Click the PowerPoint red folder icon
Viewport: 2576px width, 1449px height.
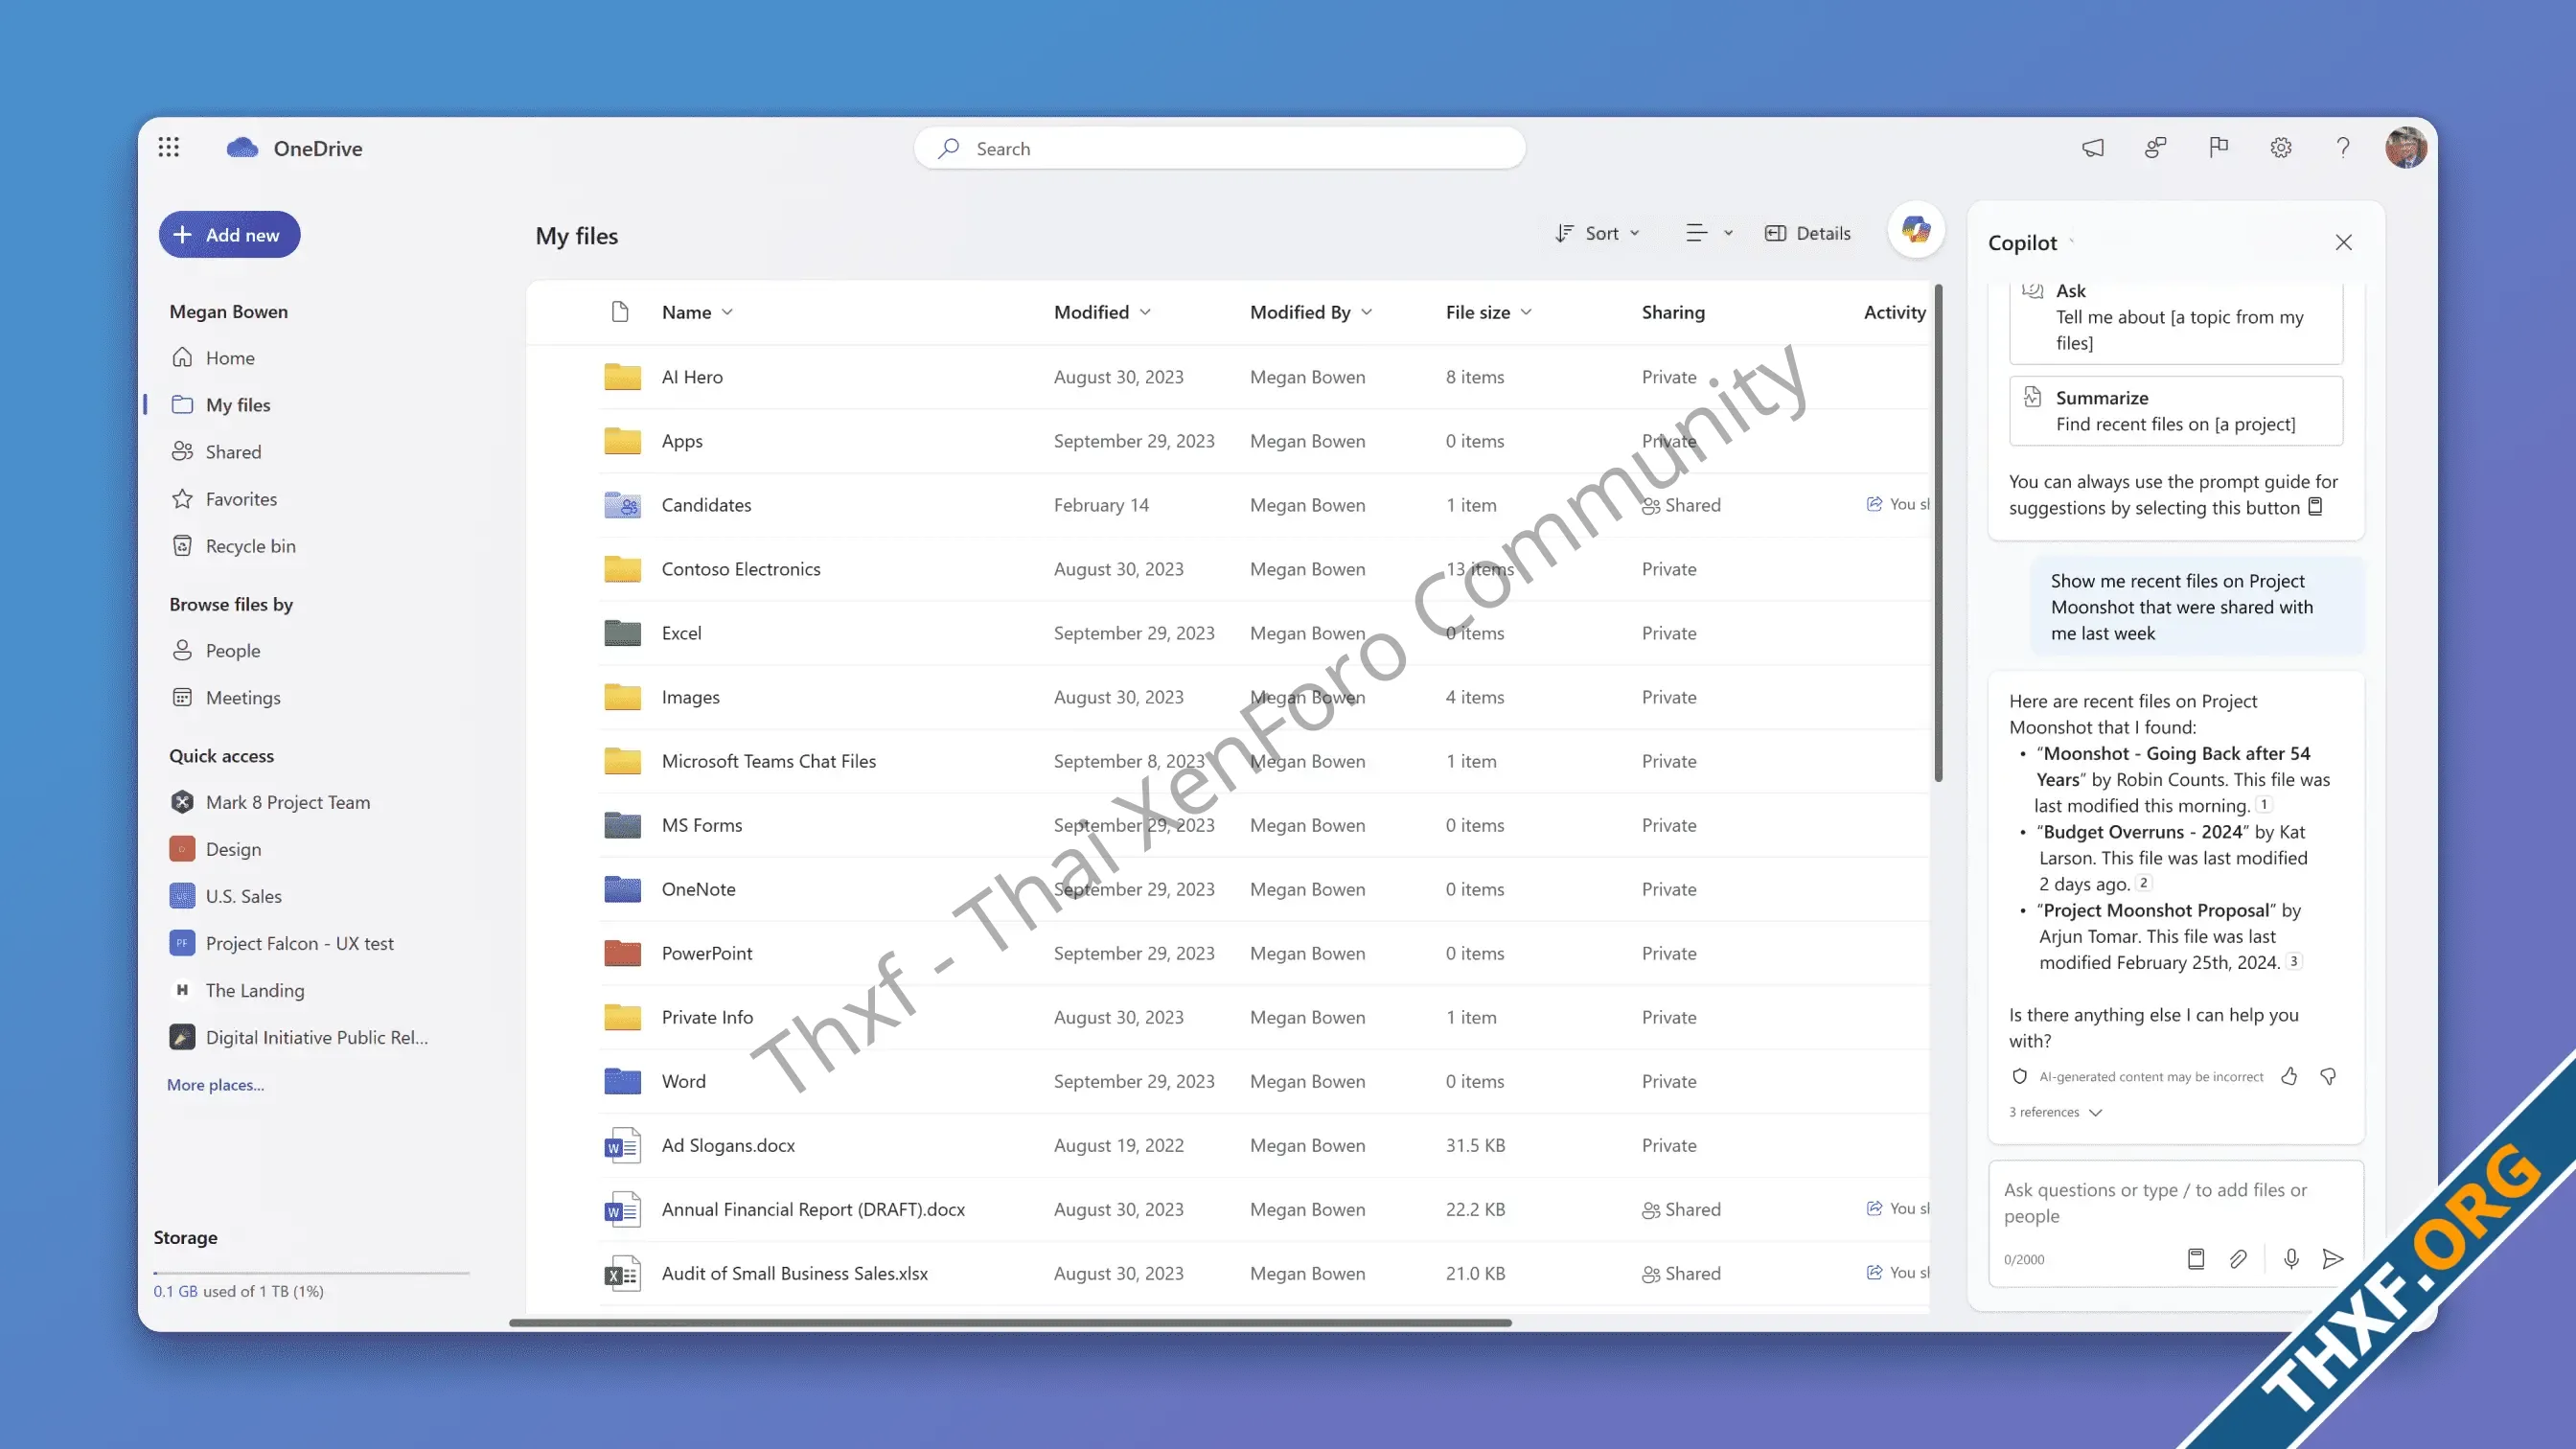(622, 952)
